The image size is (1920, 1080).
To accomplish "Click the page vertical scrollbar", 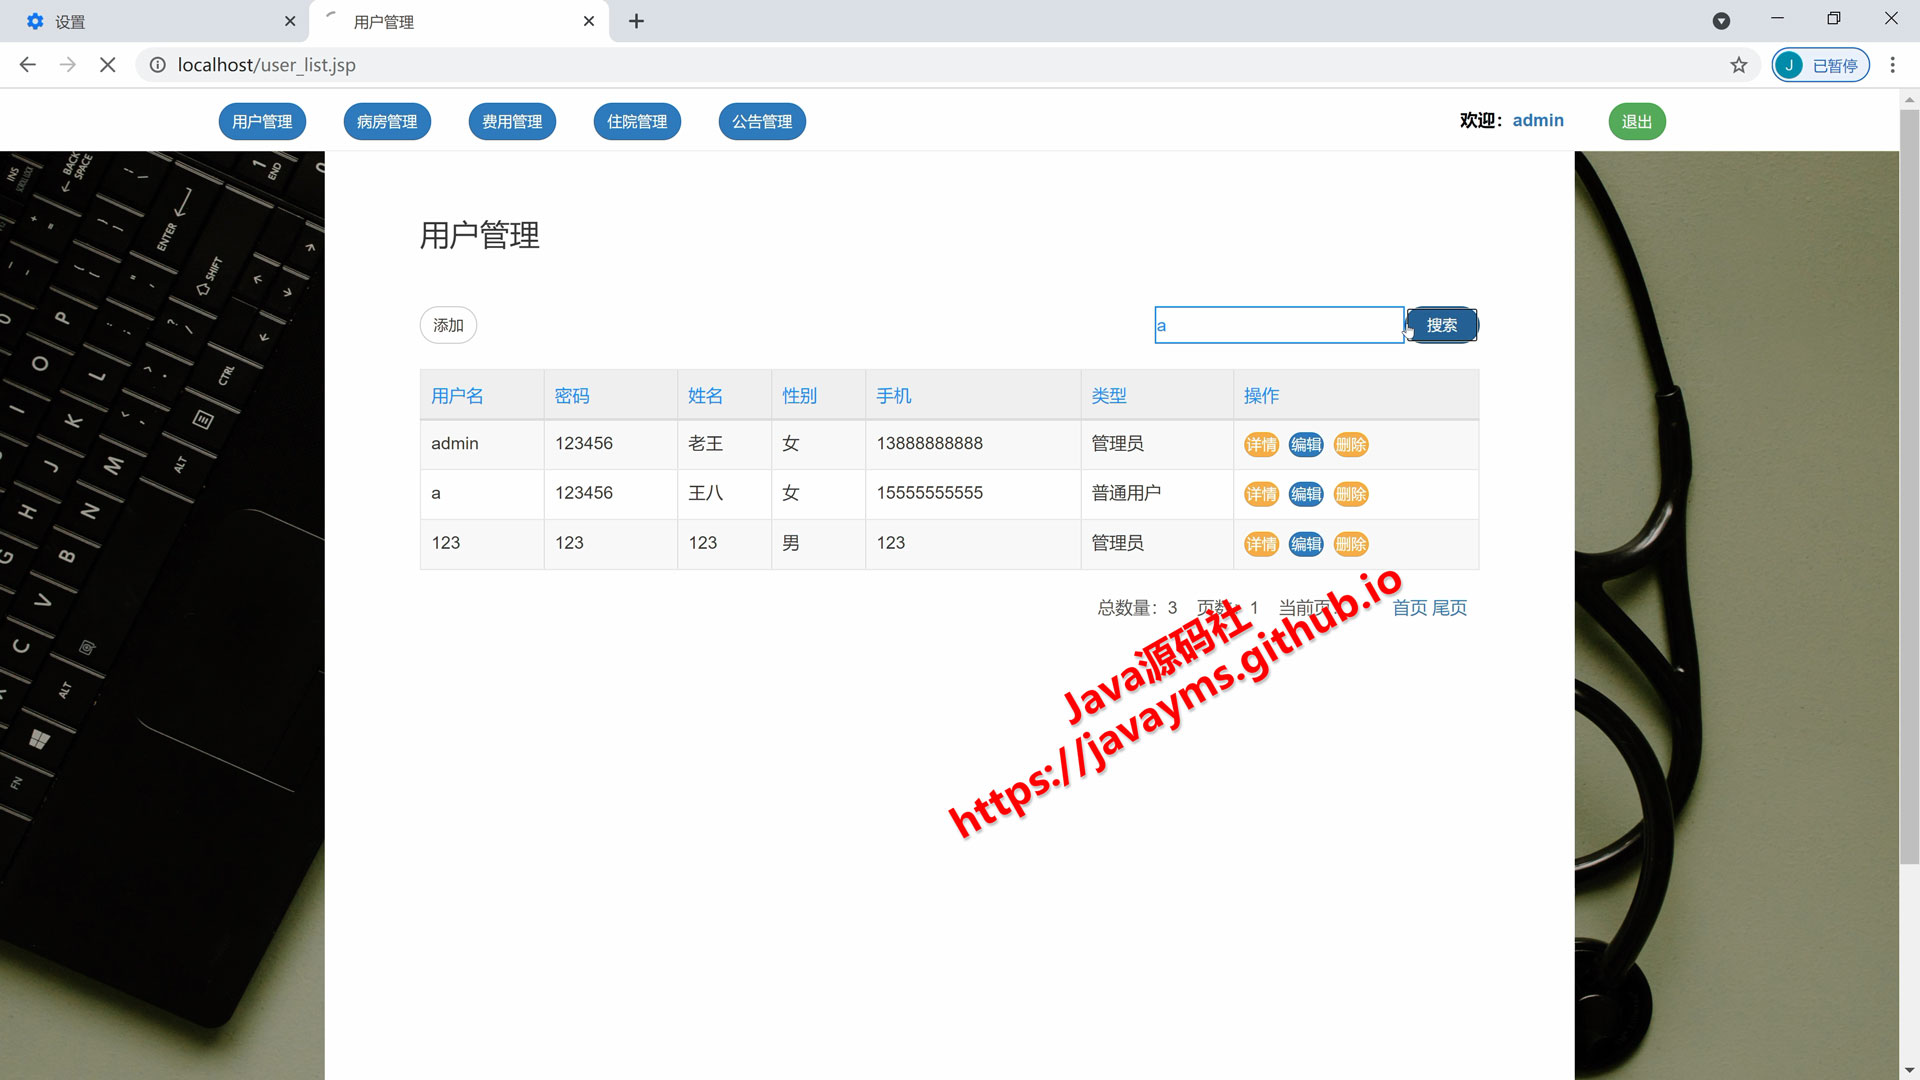I will 1909,485.
